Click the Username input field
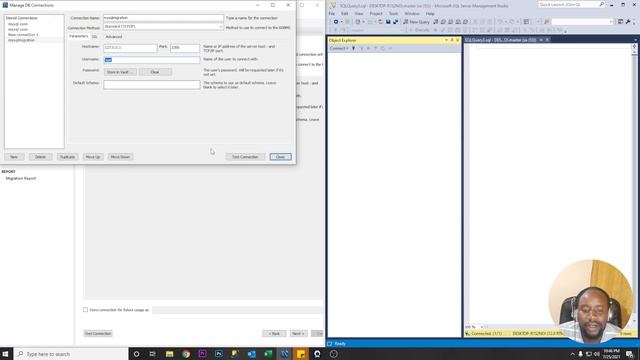 (152, 60)
